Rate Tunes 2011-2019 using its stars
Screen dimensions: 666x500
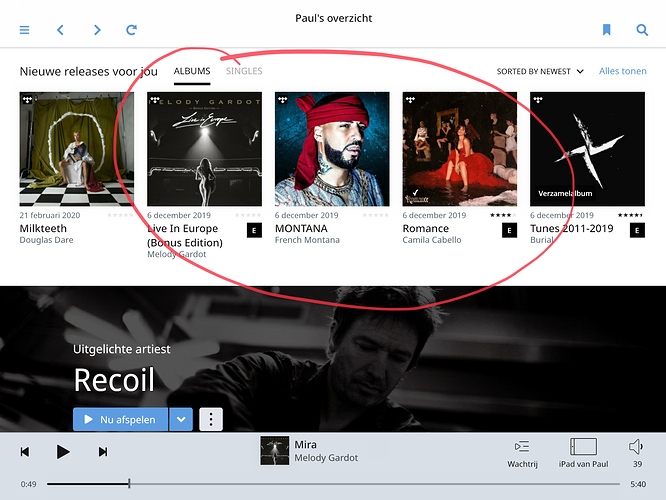click(631, 215)
